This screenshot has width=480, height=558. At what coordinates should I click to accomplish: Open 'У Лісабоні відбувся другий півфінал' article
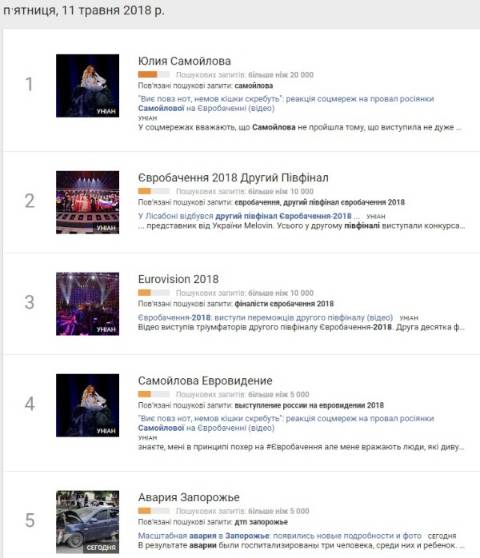click(249, 216)
